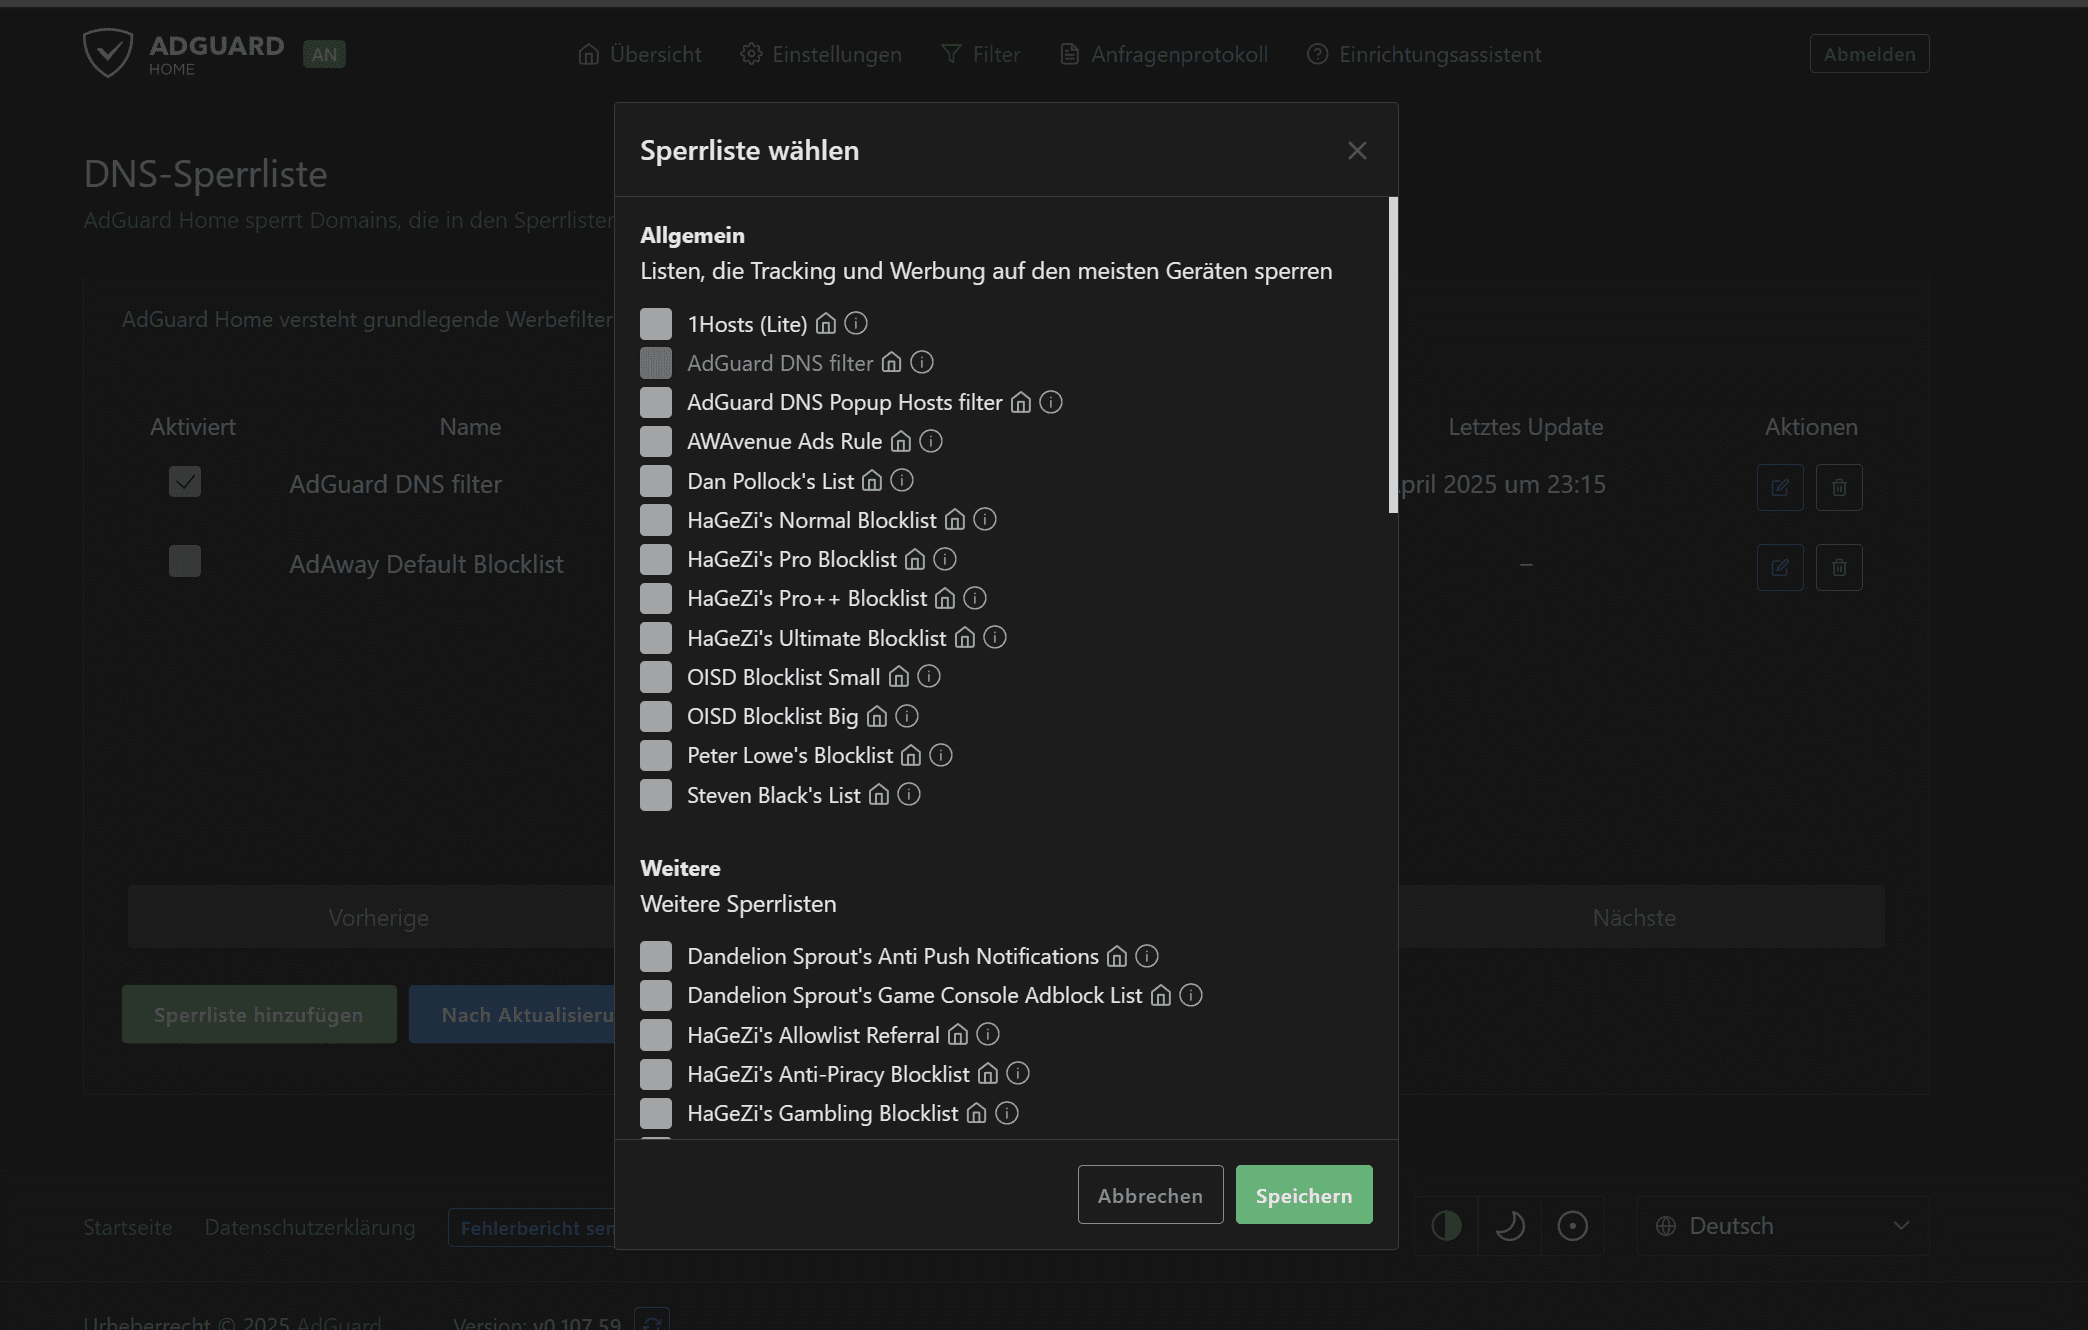Toggle Aktiviert checkbox for AdAway Default Blocklist
2088x1330 pixels.
(x=185, y=561)
